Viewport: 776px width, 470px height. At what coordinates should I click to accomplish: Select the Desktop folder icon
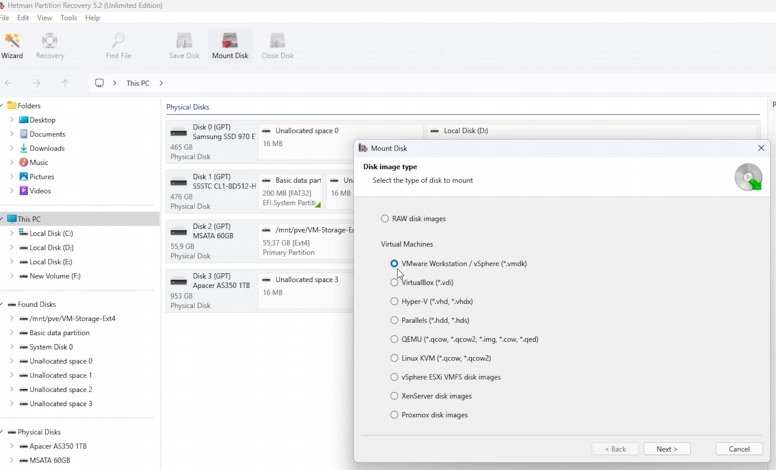click(x=23, y=120)
